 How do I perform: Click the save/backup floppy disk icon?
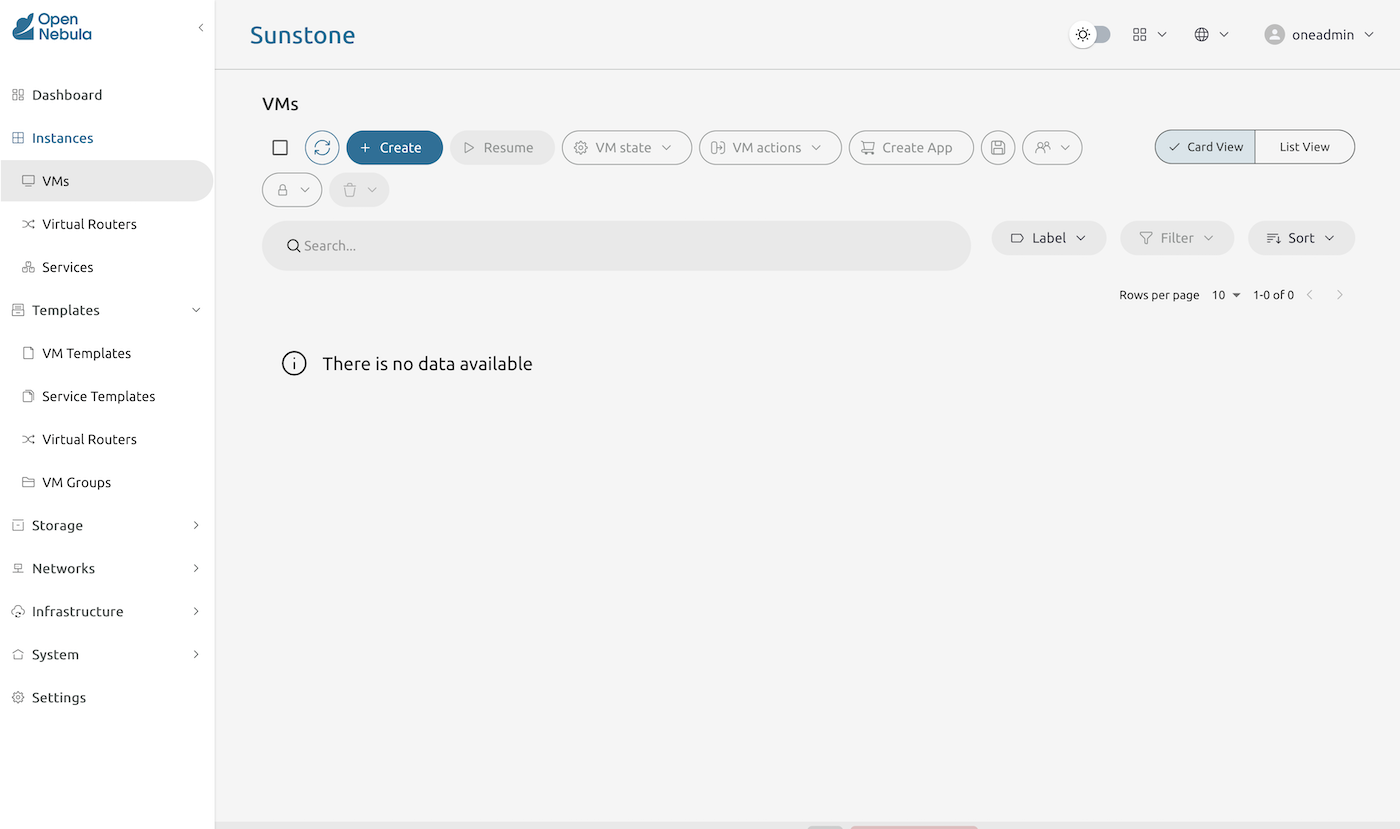997,147
